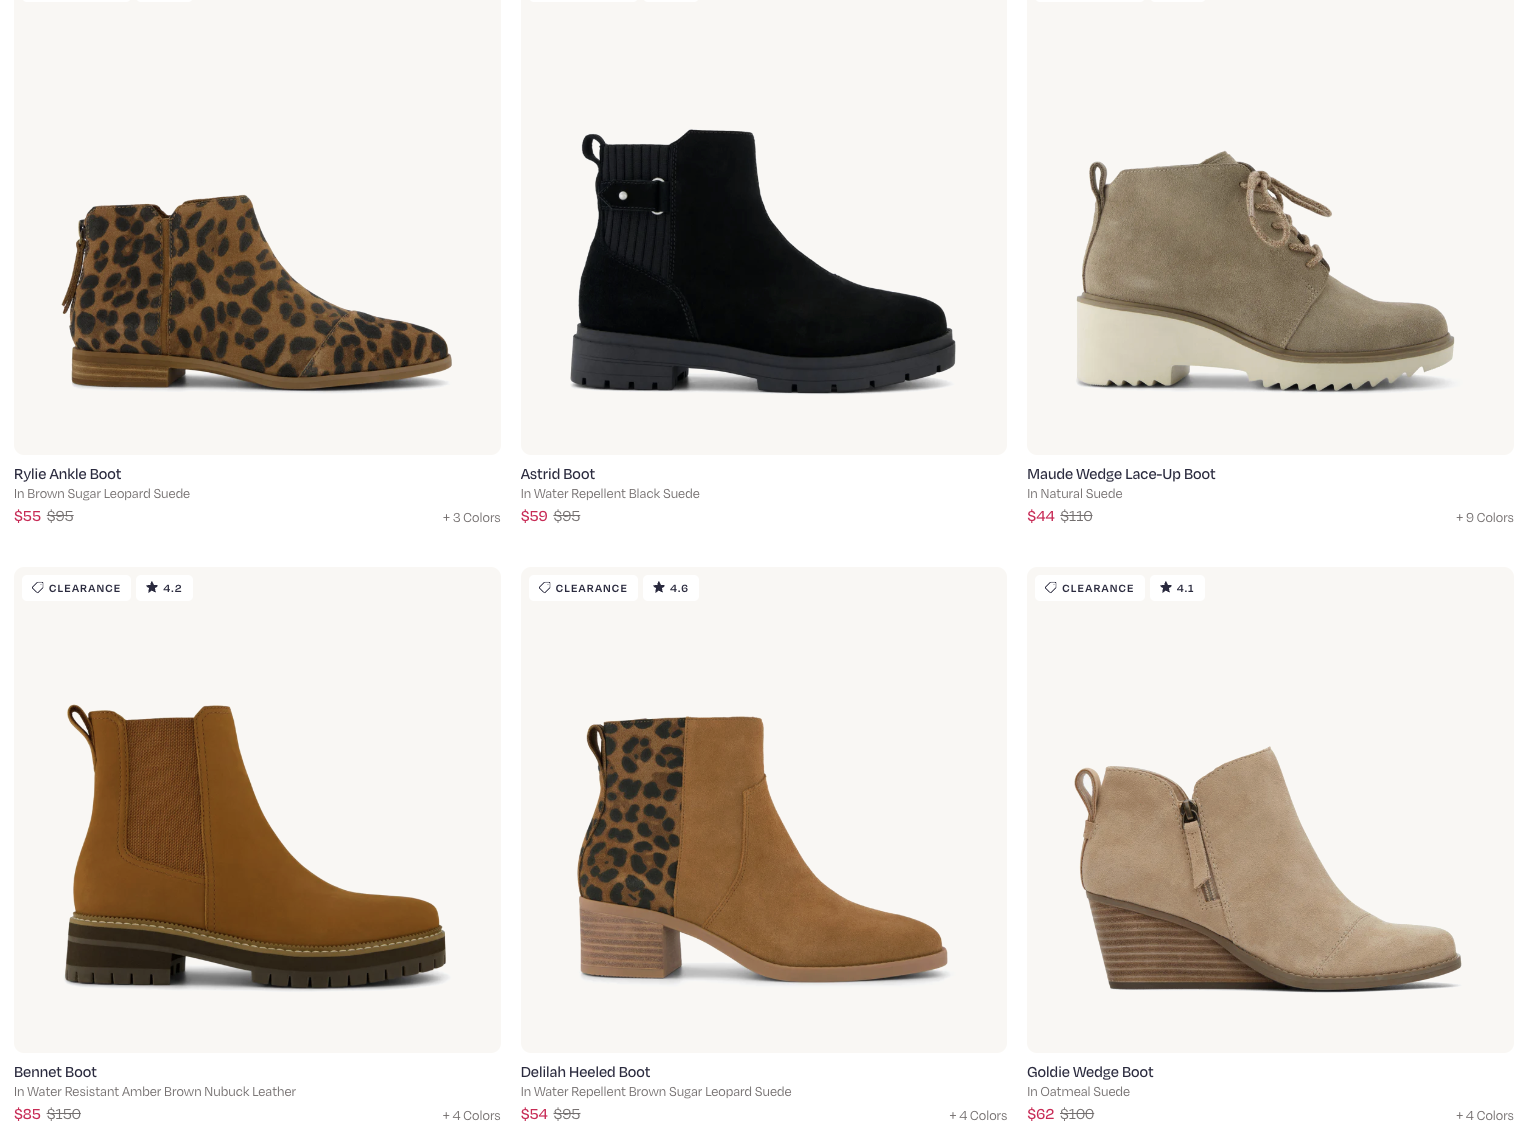1532x1146 pixels.
Task: Expand the +3 Colors options for Rylie
Action: pos(471,518)
